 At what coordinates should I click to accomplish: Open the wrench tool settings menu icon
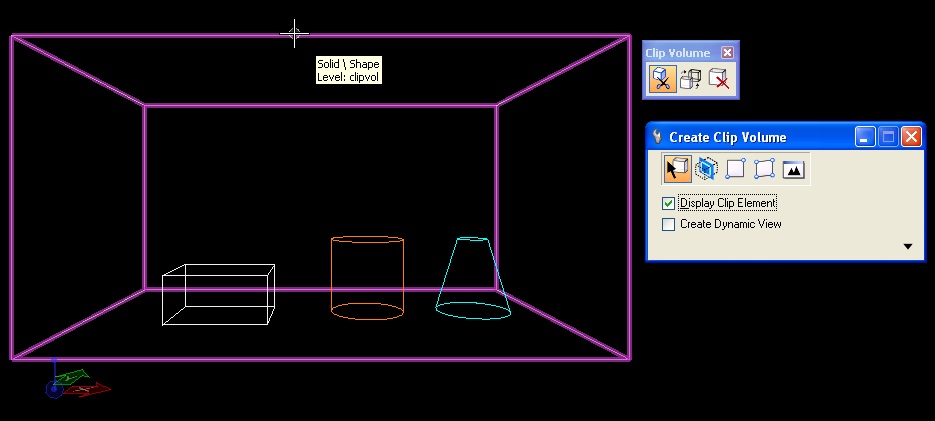coord(657,137)
